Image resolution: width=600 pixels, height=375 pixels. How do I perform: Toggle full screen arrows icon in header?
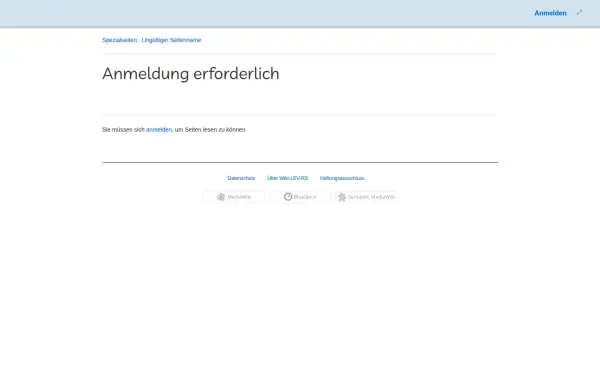579,13
